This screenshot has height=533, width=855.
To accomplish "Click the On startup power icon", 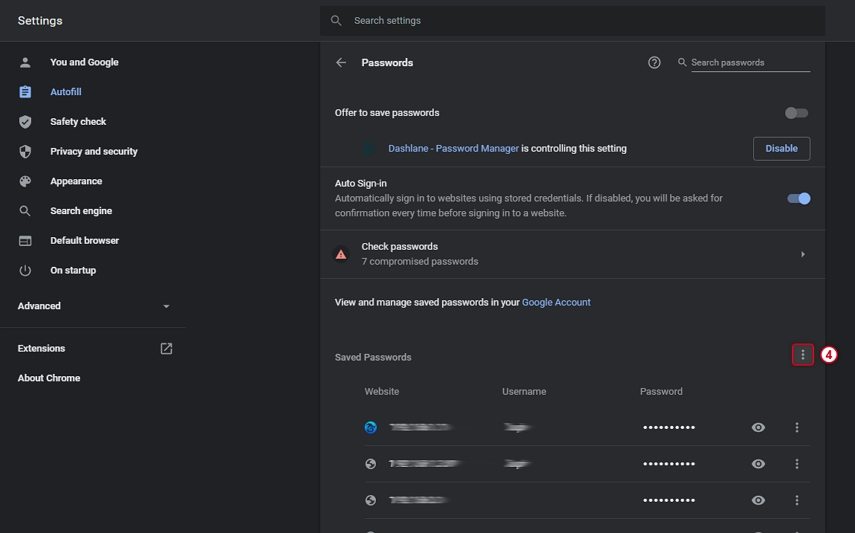I will pos(25,270).
